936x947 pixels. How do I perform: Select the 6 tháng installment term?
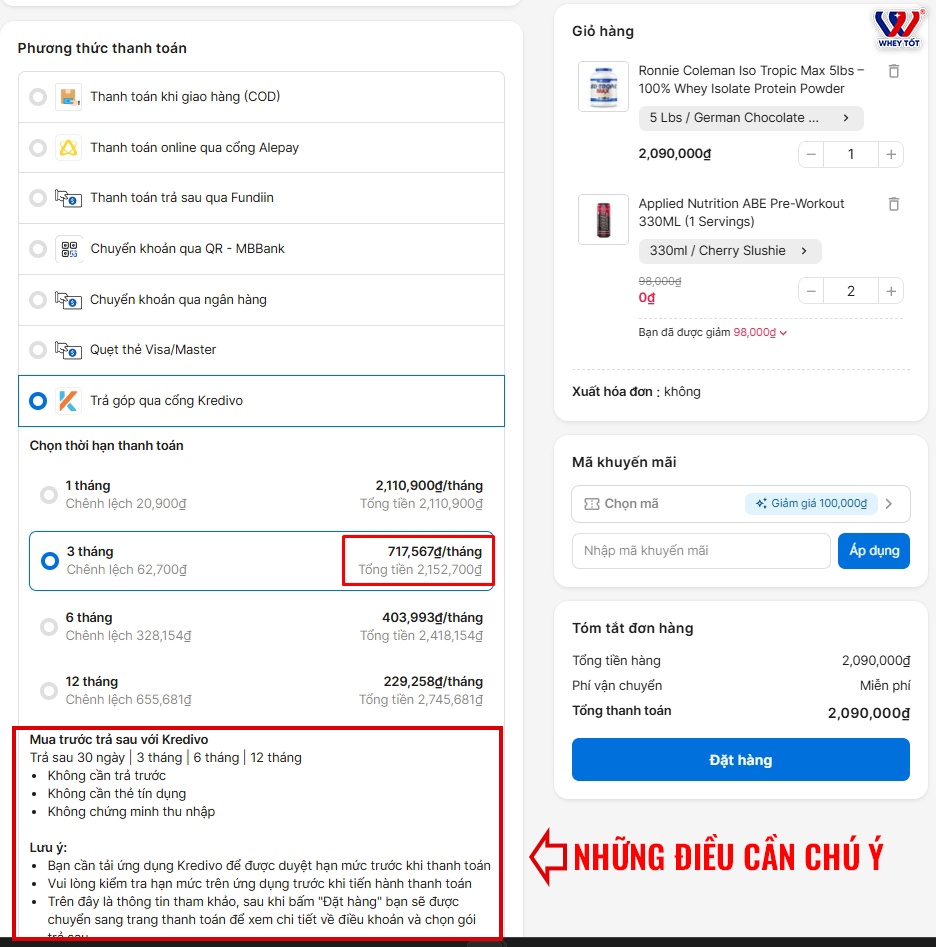pyautogui.click(x=261, y=627)
